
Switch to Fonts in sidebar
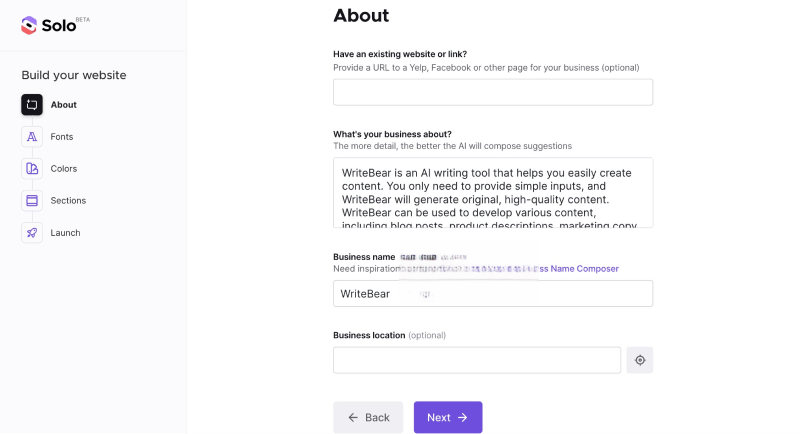(62, 137)
